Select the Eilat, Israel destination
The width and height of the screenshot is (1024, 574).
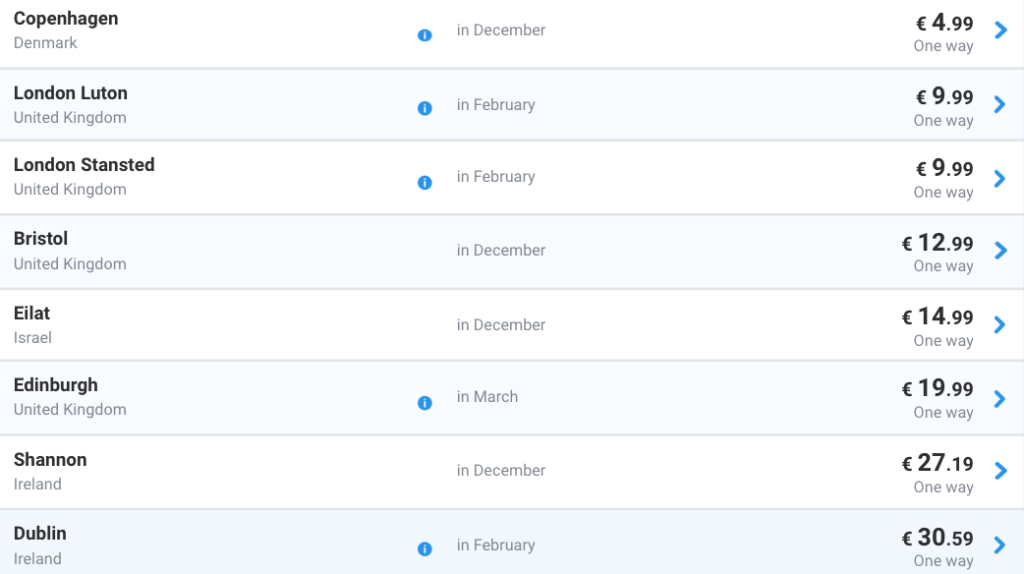pyautogui.click(x=32, y=313)
